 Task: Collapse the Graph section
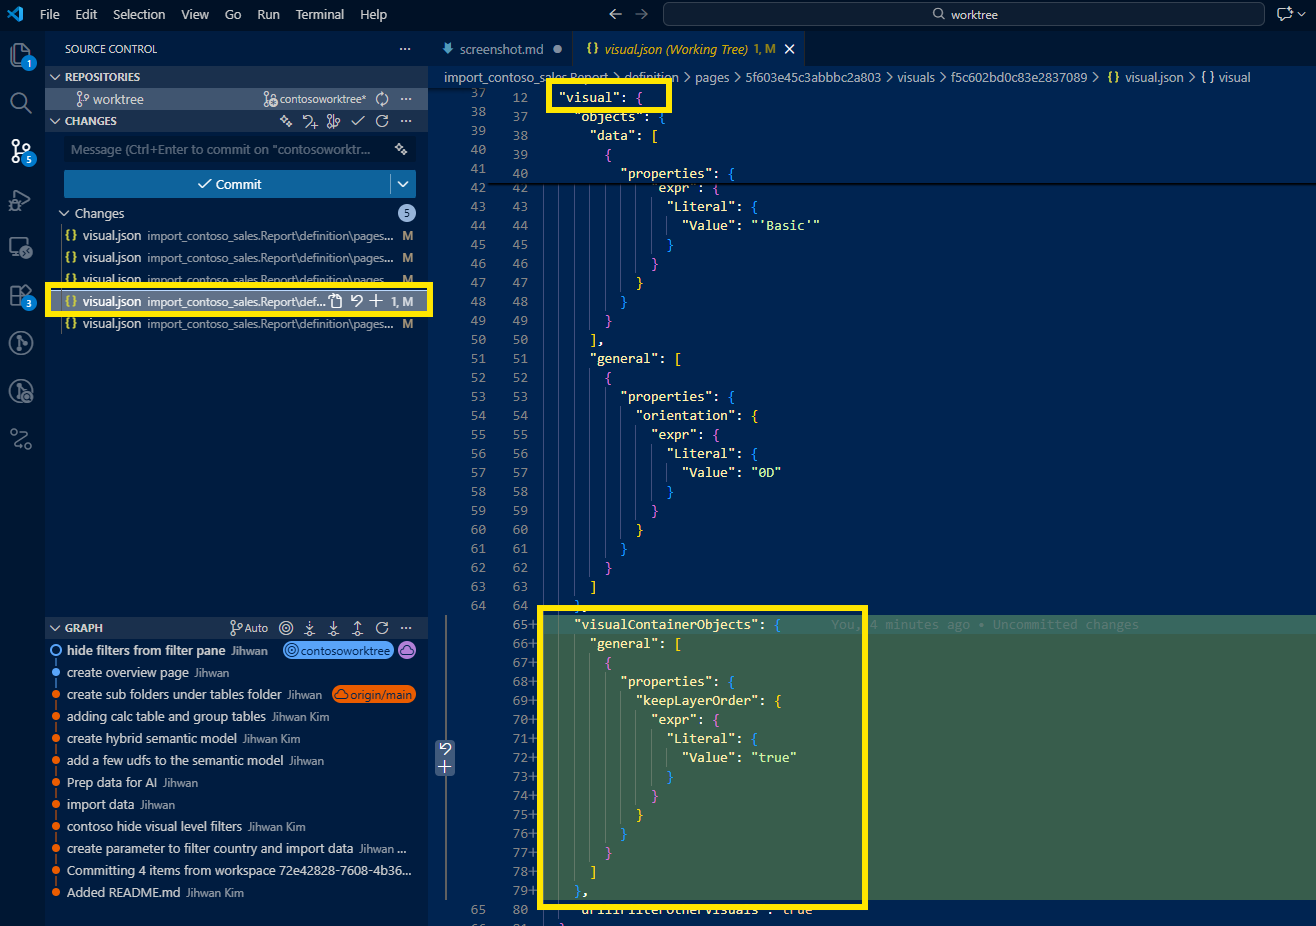55,628
